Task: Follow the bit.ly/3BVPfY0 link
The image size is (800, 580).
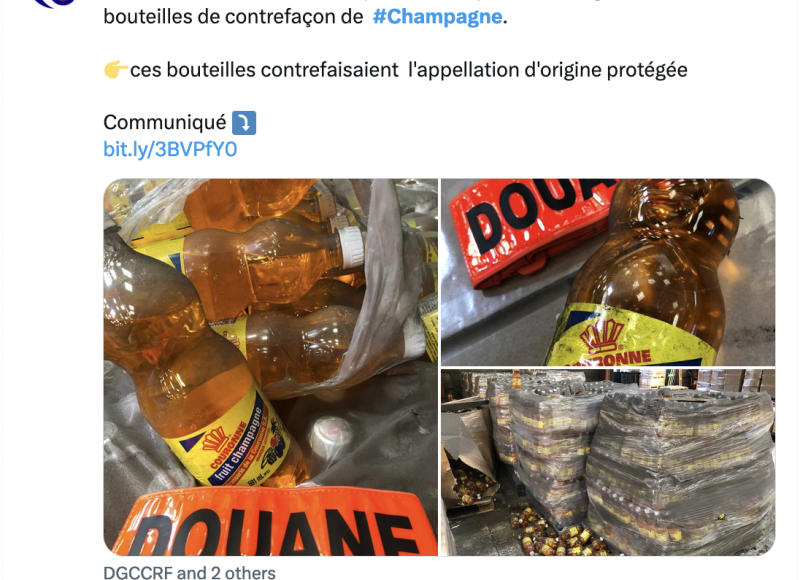Action: click(170, 149)
